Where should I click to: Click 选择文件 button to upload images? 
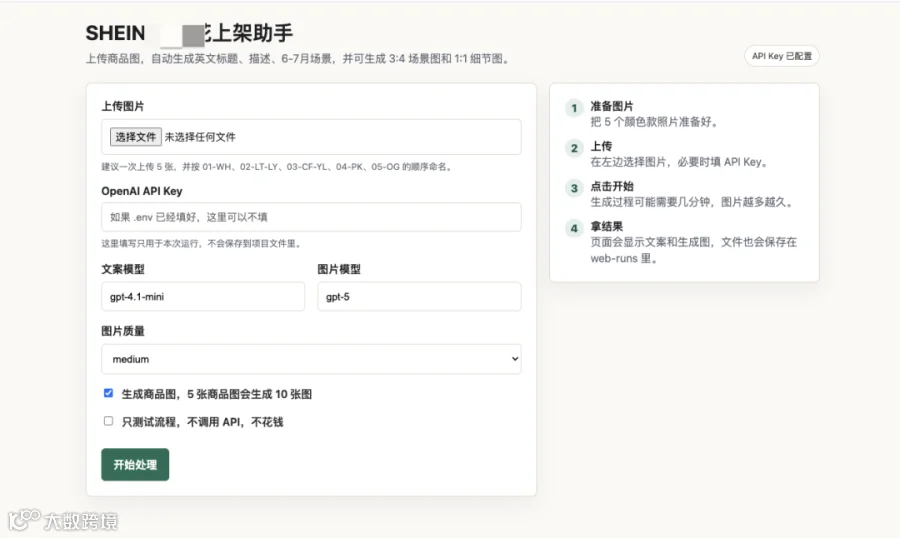(x=135, y=137)
